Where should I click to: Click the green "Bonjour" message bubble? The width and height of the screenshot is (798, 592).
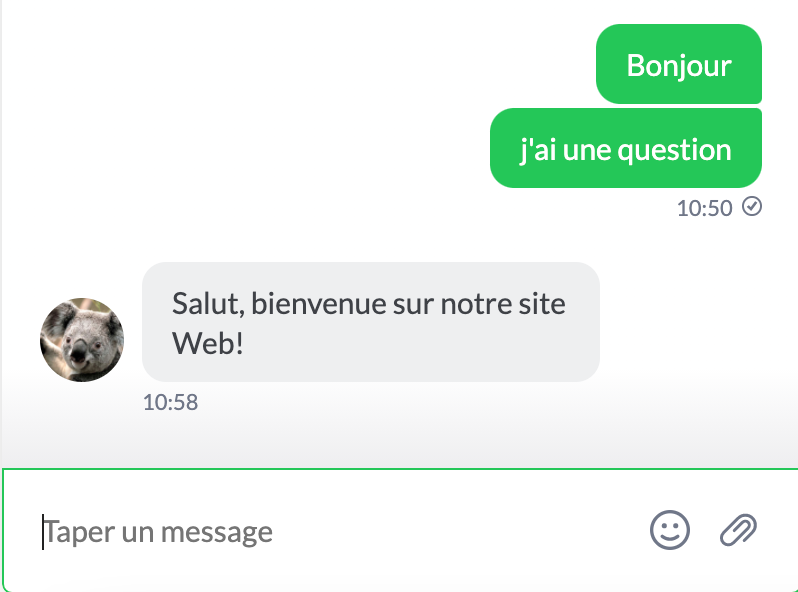679,65
